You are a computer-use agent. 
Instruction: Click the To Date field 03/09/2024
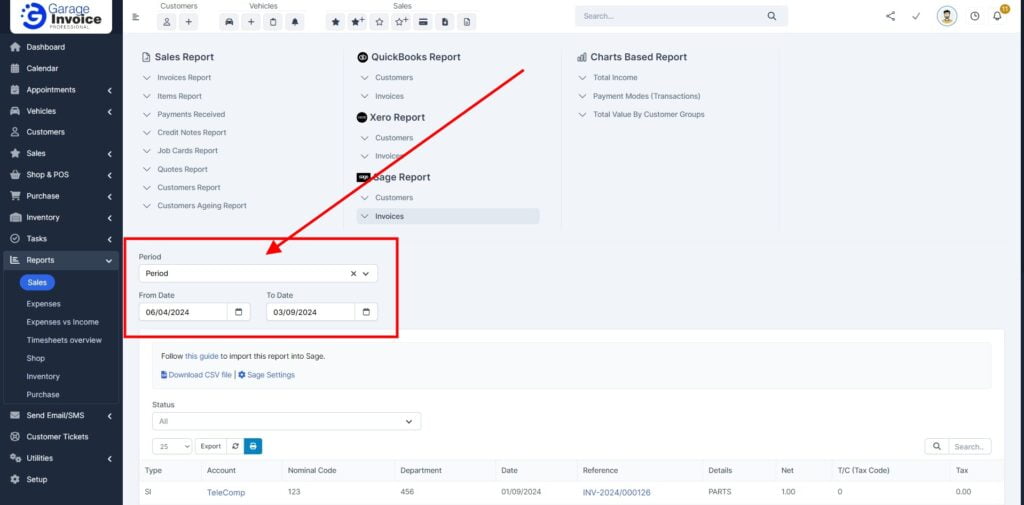[310, 312]
